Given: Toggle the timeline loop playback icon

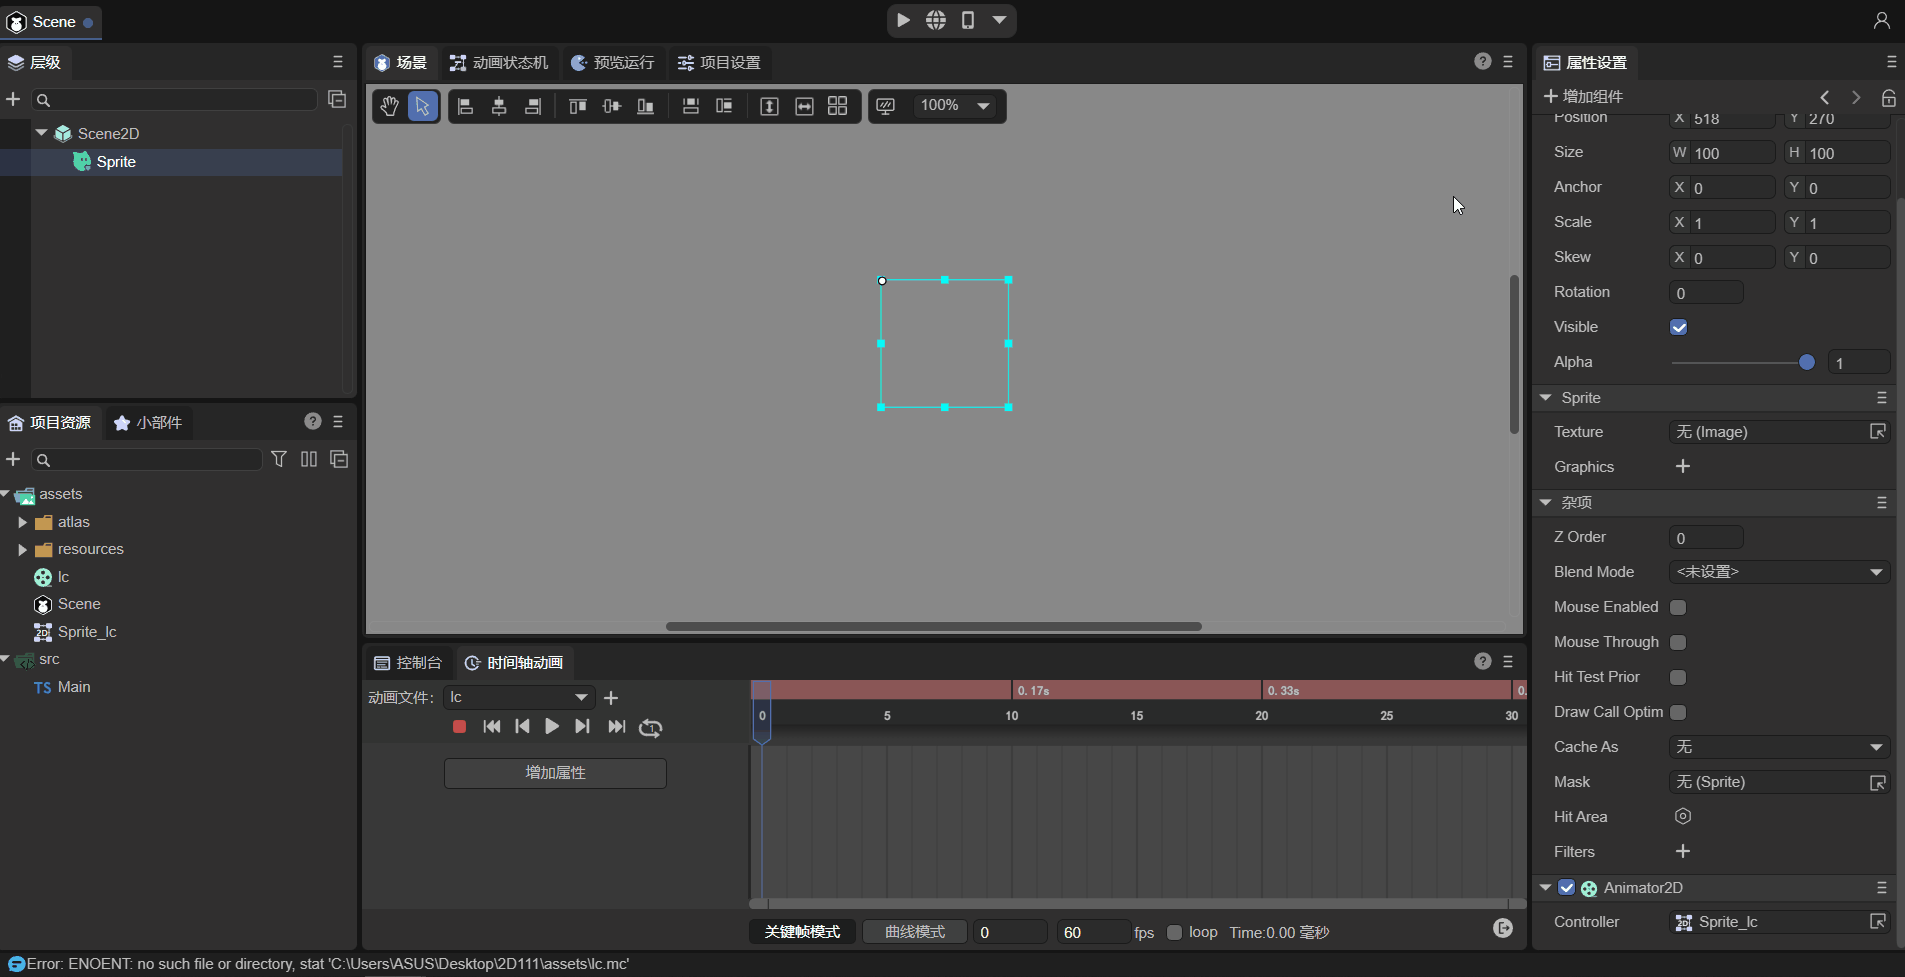Looking at the screenshot, I should (650, 727).
